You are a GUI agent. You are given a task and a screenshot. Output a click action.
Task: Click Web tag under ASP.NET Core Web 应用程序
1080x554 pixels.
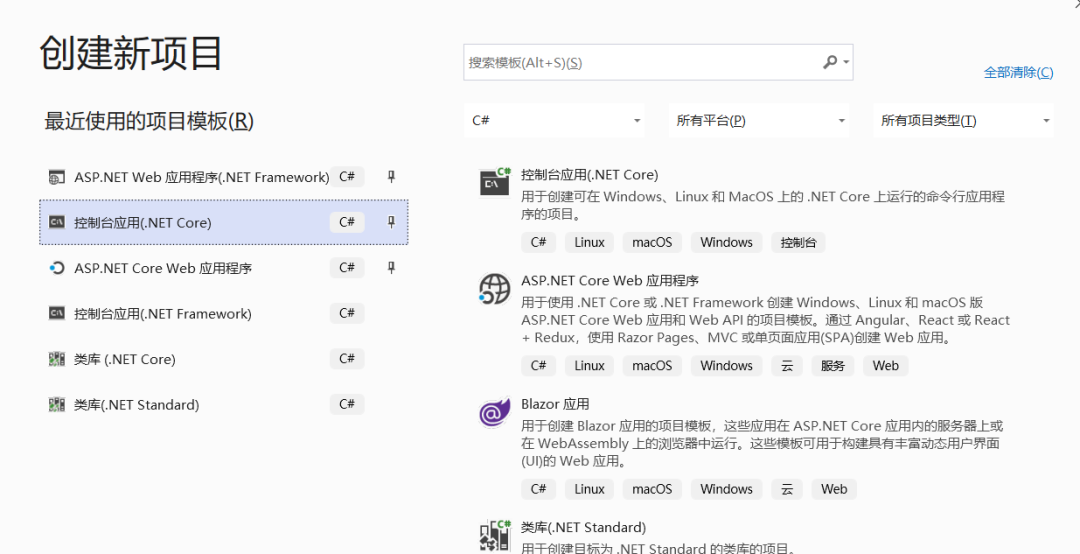(886, 366)
